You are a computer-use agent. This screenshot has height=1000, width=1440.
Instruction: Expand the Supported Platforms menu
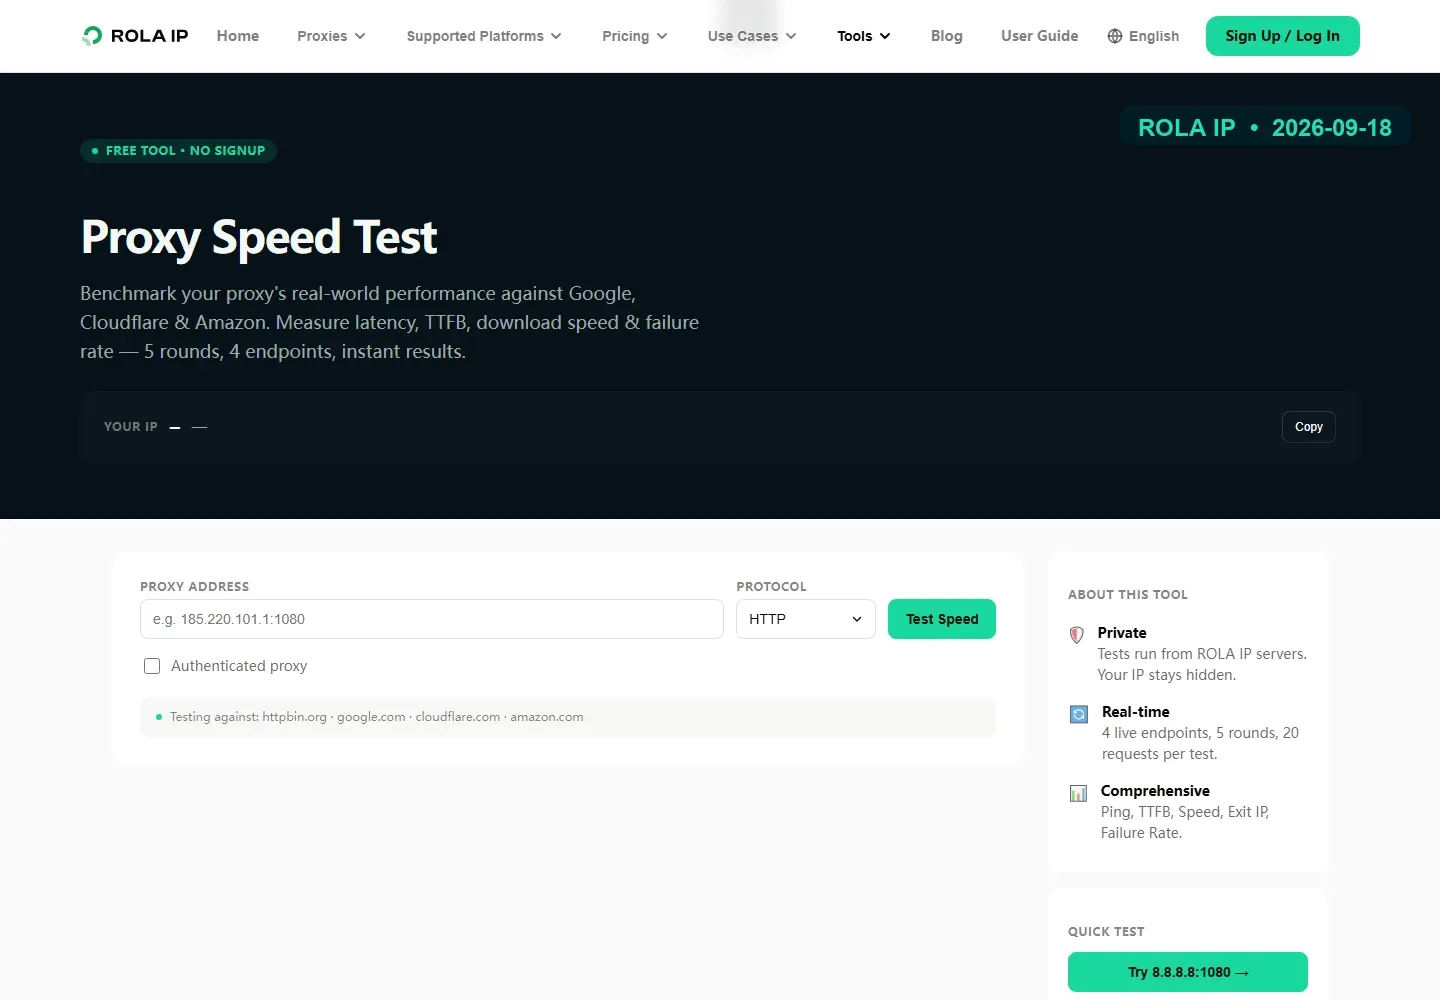tap(484, 36)
